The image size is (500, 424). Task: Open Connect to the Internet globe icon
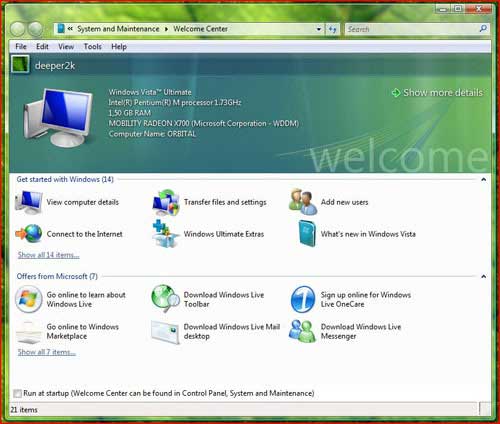point(29,233)
